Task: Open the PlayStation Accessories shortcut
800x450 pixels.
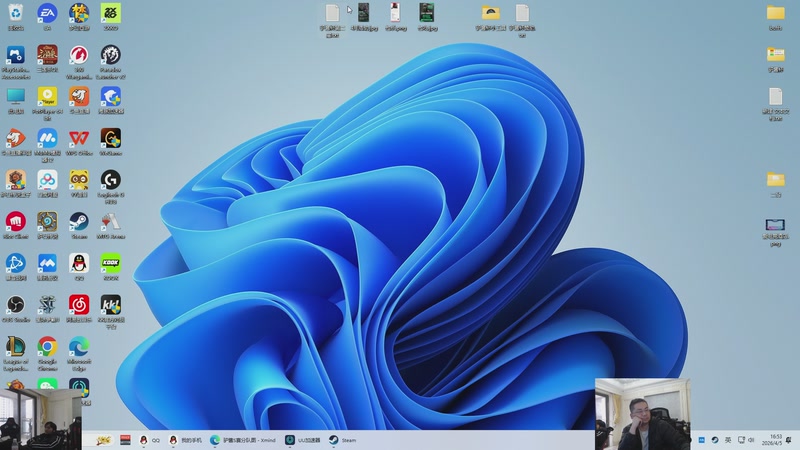Action: [x=16, y=55]
